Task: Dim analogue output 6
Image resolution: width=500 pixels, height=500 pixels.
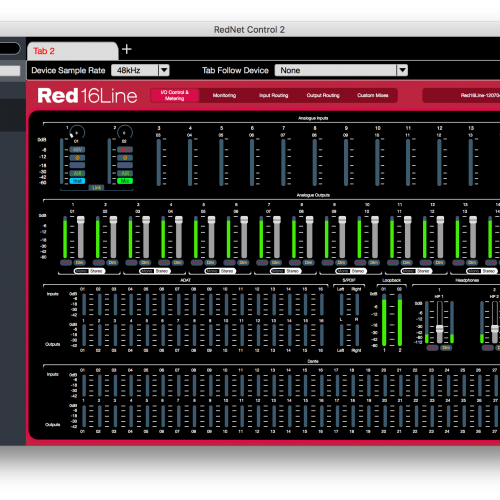Action: tap(243, 263)
